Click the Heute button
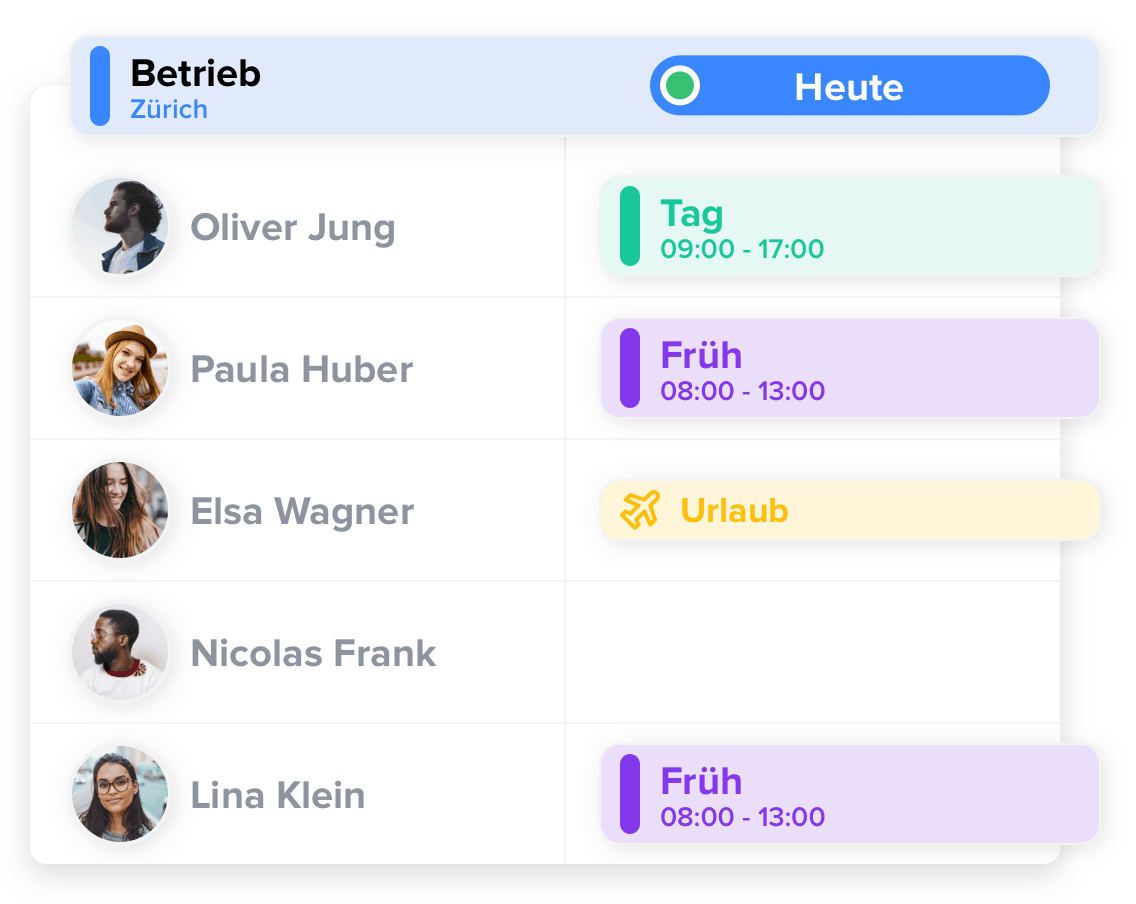The image size is (1136, 904). coord(849,85)
